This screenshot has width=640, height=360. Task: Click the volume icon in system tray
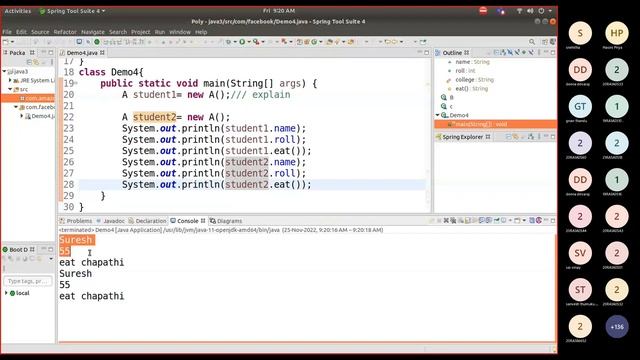tap(530, 11)
